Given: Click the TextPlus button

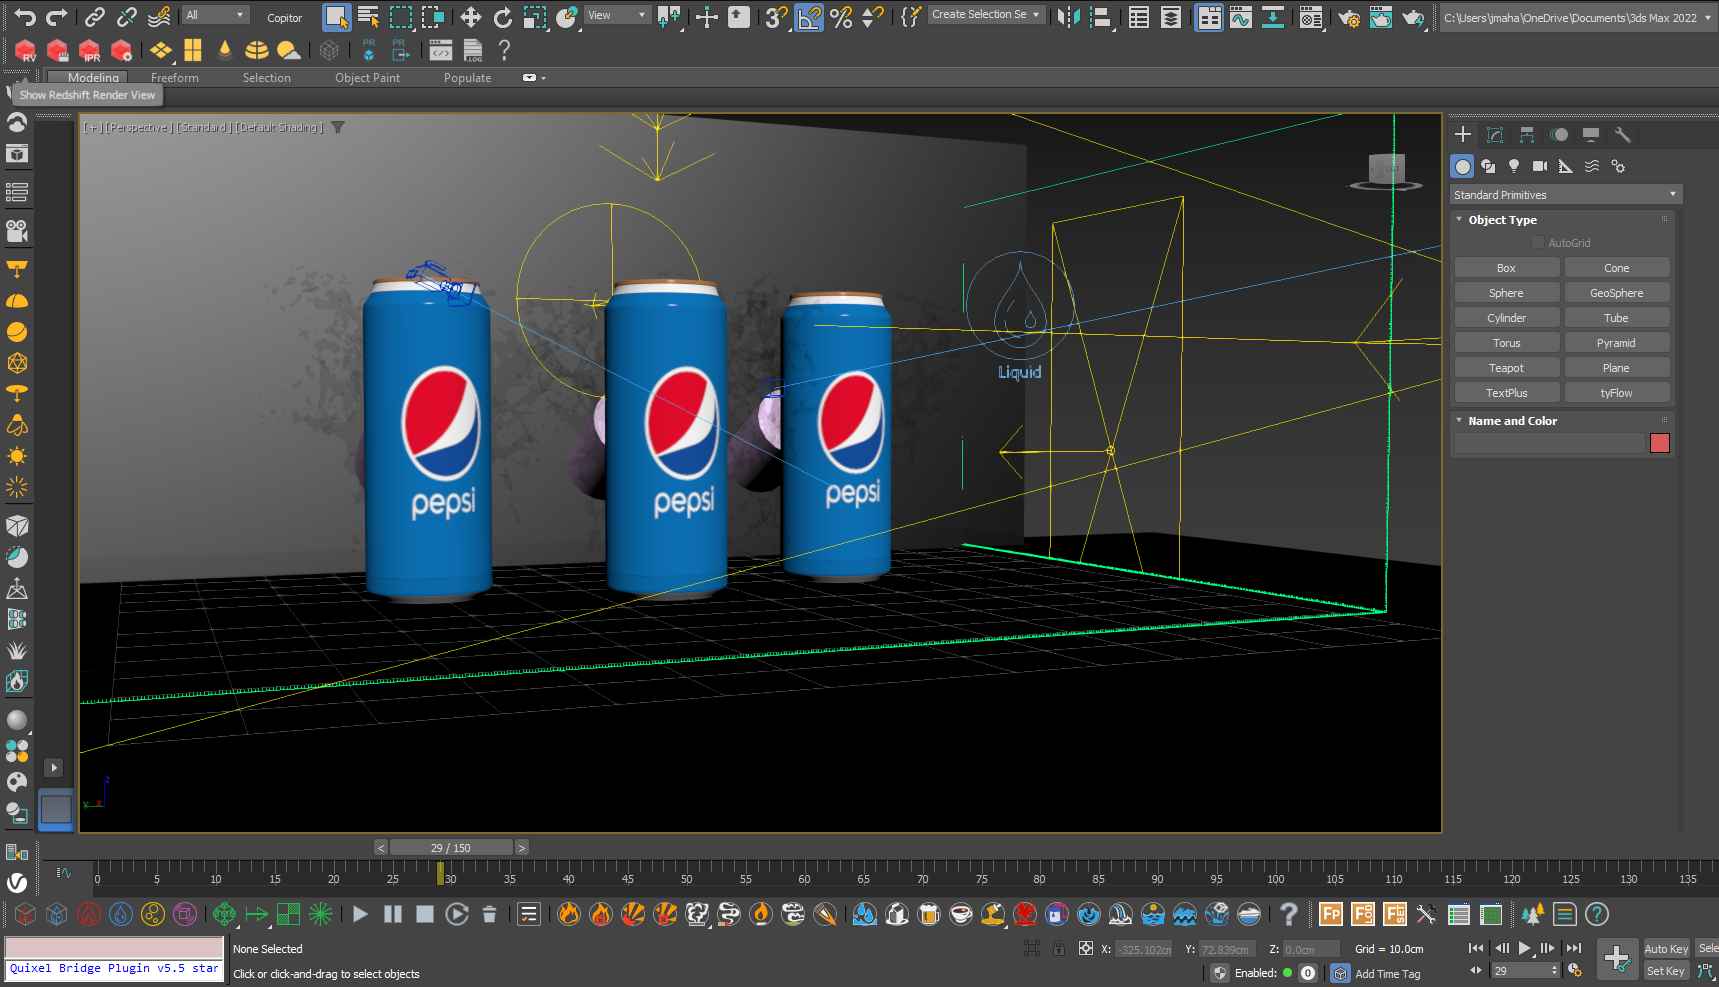Looking at the screenshot, I should point(1506,393).
